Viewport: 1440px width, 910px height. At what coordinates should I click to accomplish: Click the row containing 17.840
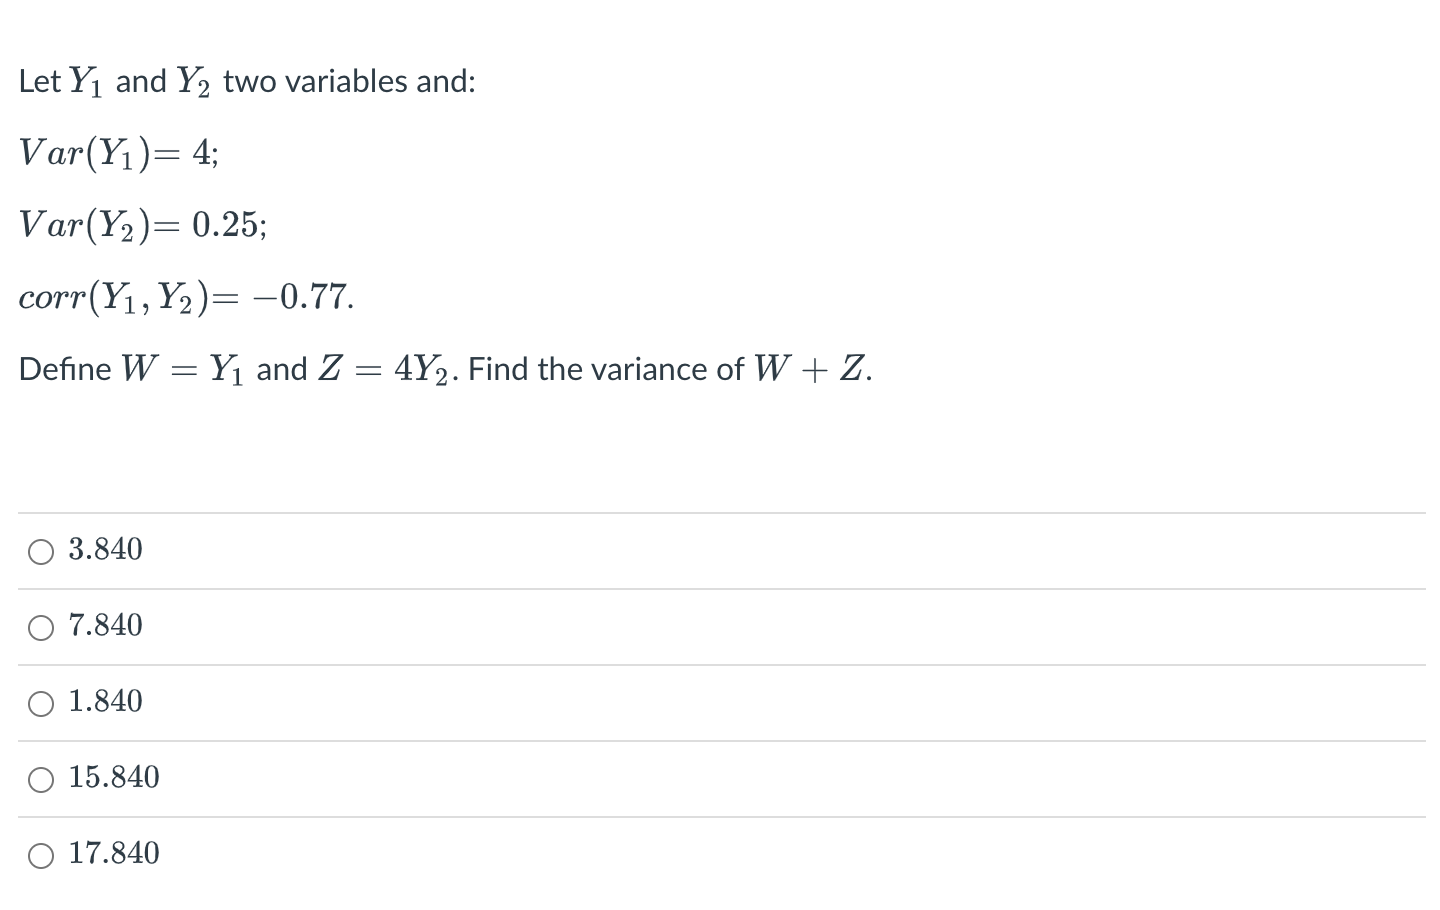700,854
